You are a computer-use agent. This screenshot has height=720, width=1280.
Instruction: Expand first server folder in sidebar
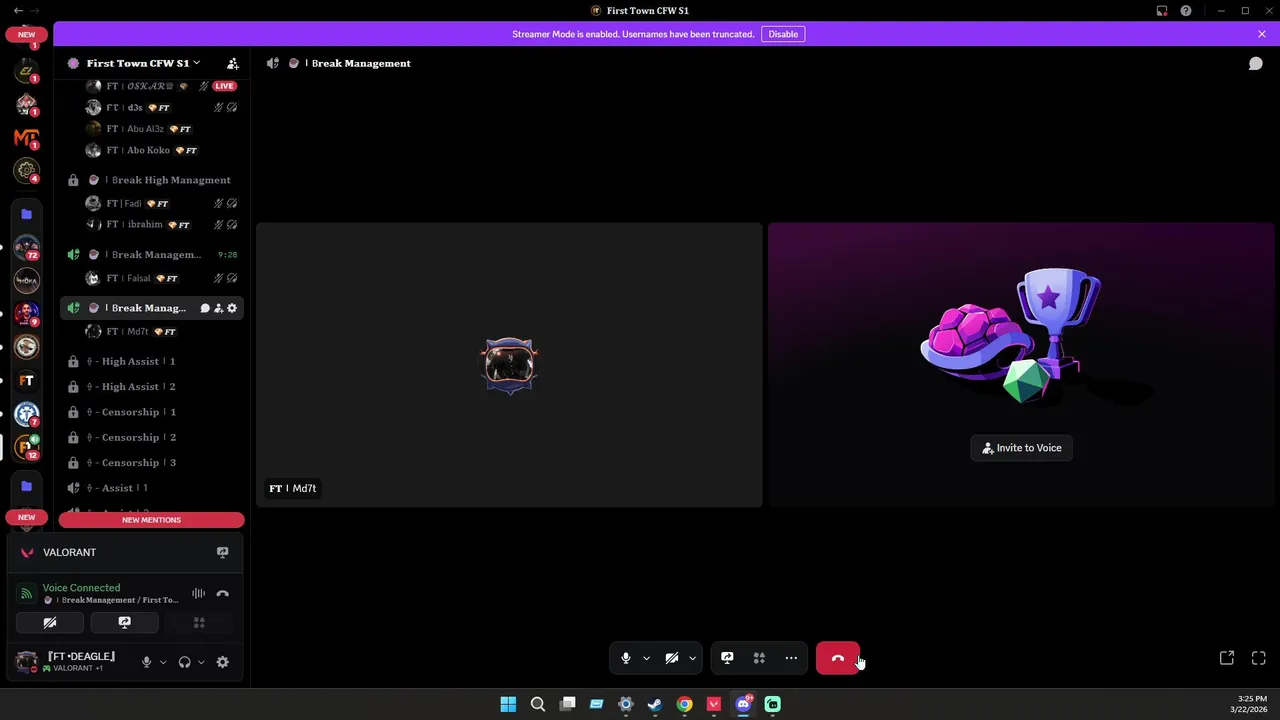tap(27, 214)
